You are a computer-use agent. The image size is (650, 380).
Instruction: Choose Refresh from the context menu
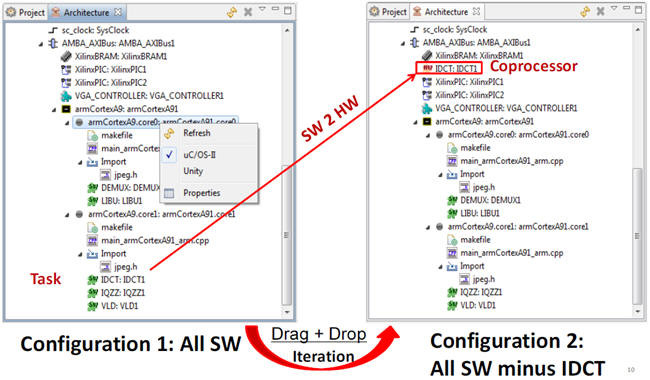point(197,133)
